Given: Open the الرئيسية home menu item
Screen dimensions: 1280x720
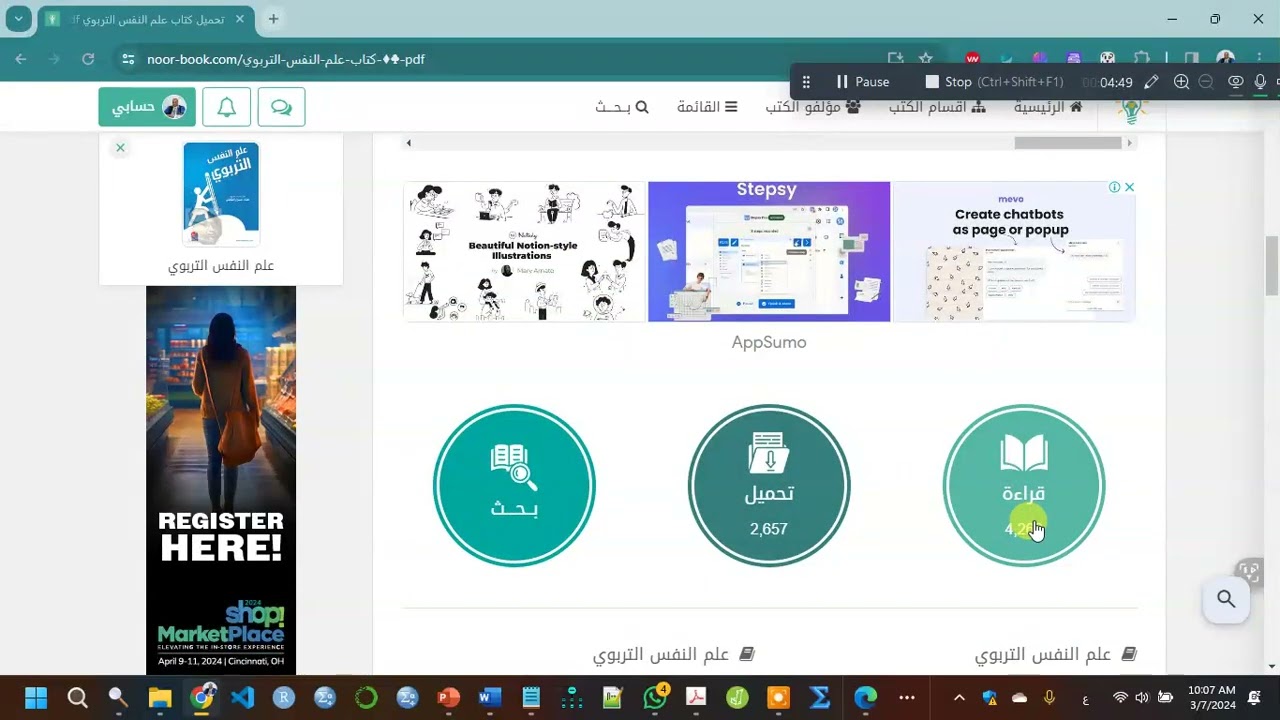Looking at the screenshot, I should point(1048,107).
